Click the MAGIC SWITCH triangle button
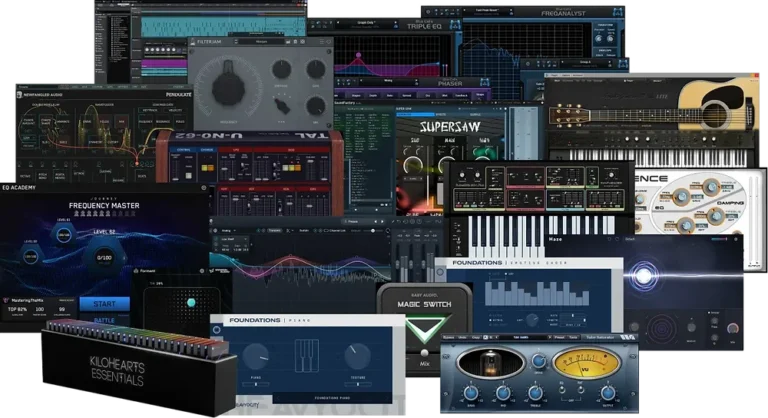This screenshot has width=768, height=418. pyautogui.click(x=424, y=329)
